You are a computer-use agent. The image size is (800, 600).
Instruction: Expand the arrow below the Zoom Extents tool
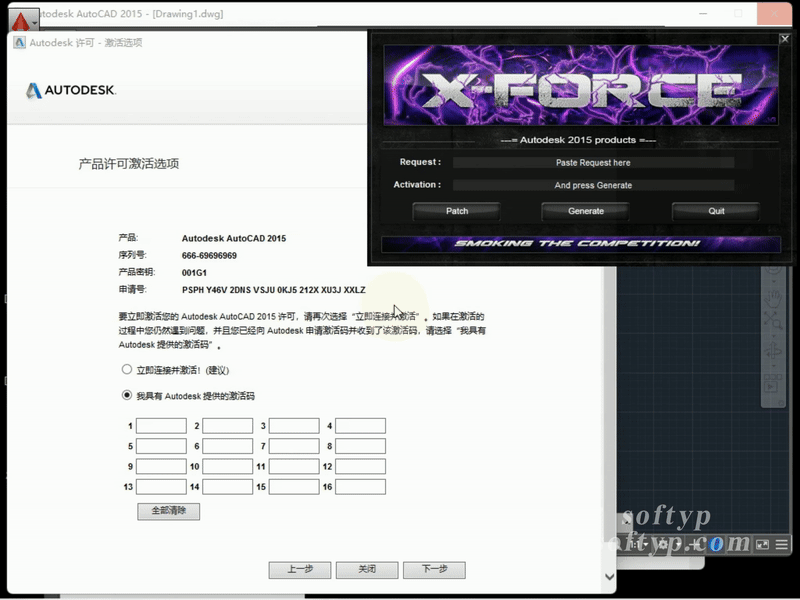[773, 335]
